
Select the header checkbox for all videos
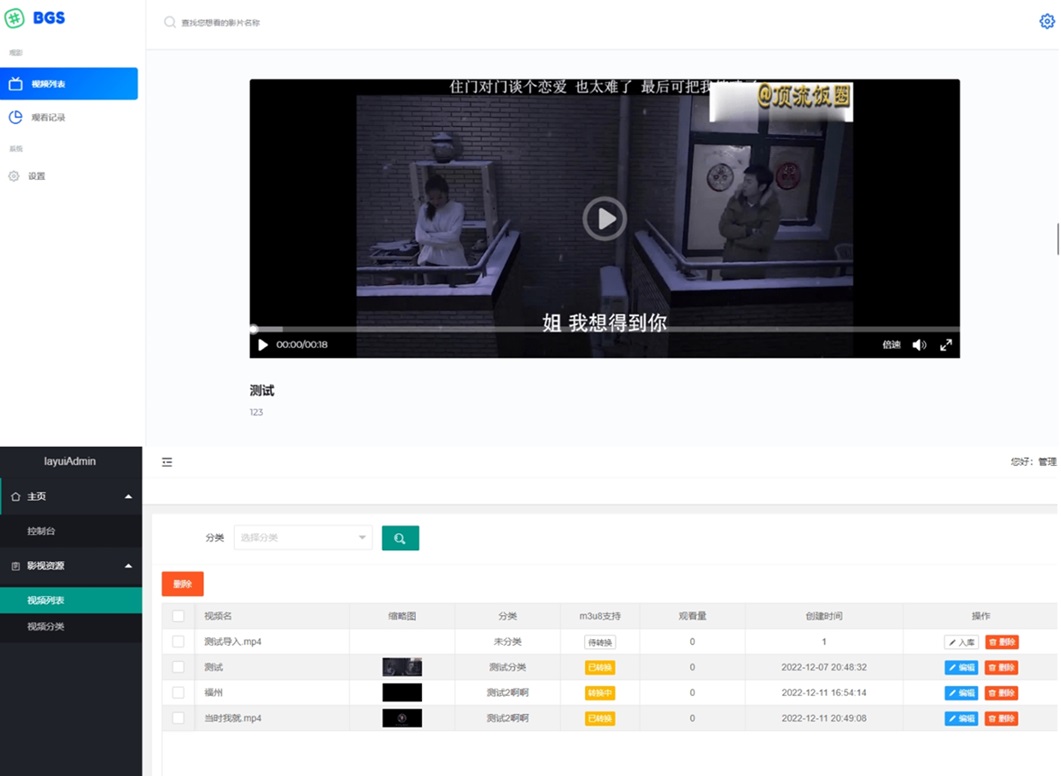pos(178,616)
